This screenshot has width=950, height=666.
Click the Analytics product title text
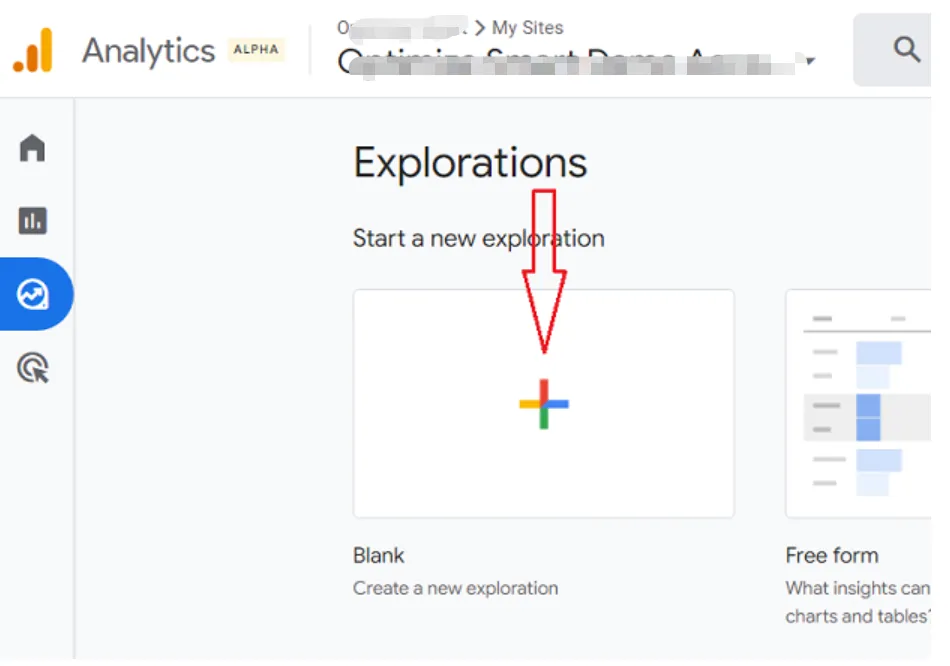[148, 51]
